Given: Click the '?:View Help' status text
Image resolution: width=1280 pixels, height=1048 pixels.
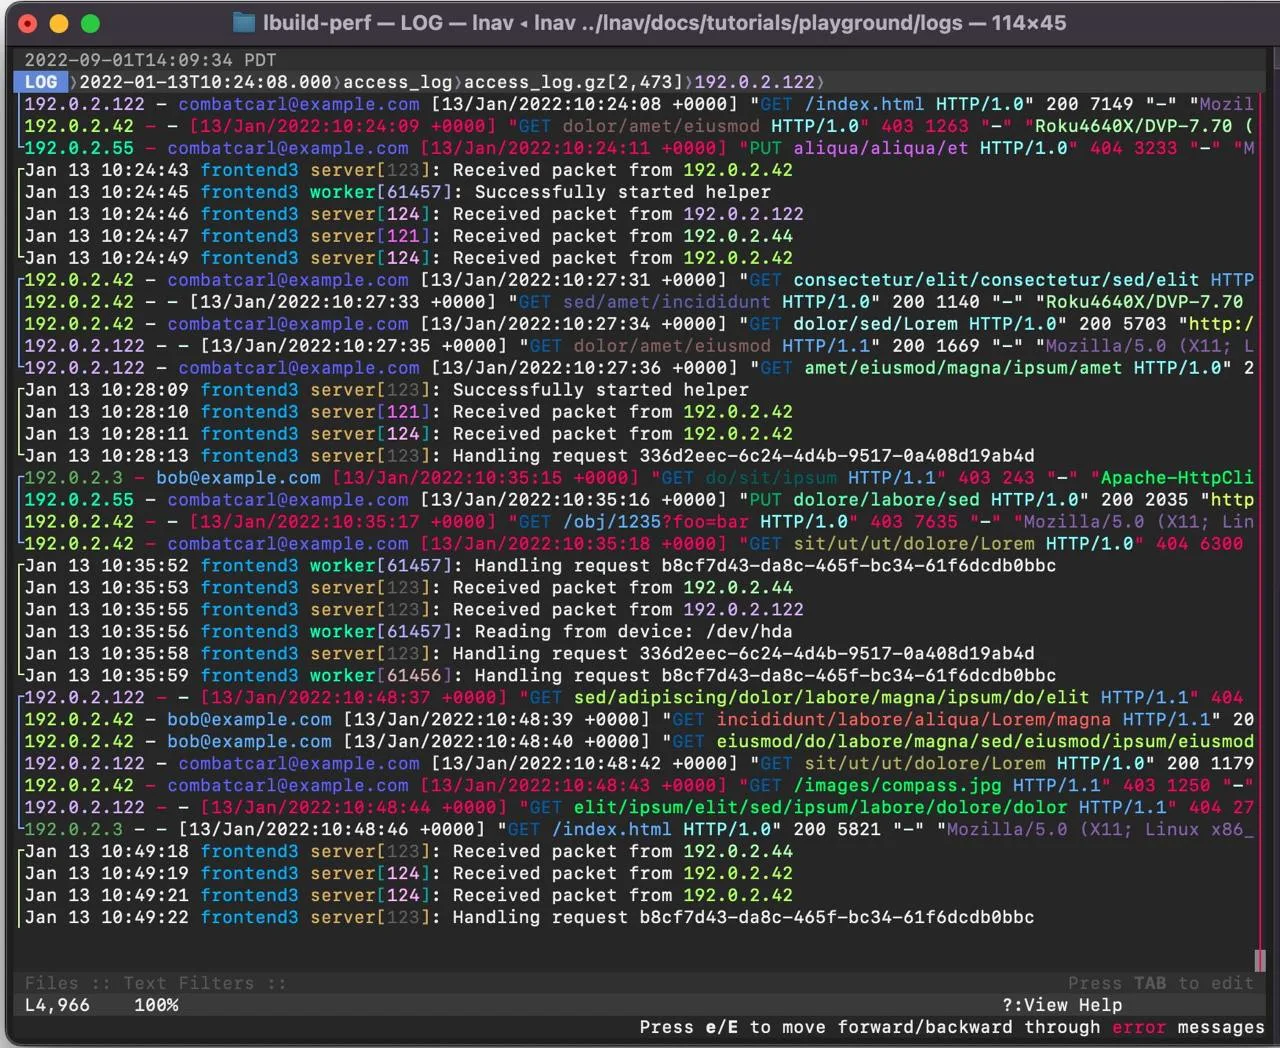Looking at the screenshot, I should [1062, 1005].
